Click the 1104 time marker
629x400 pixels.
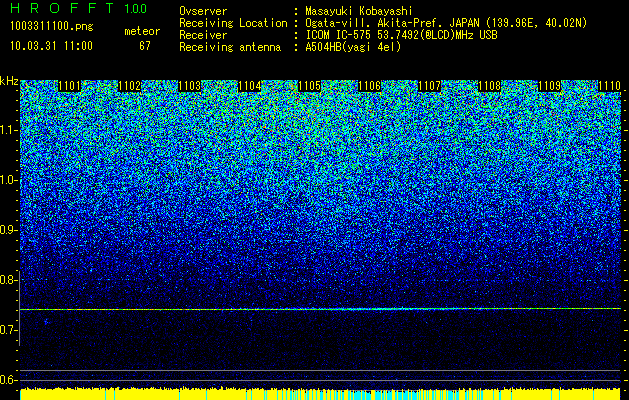click(x=250, y=86)
